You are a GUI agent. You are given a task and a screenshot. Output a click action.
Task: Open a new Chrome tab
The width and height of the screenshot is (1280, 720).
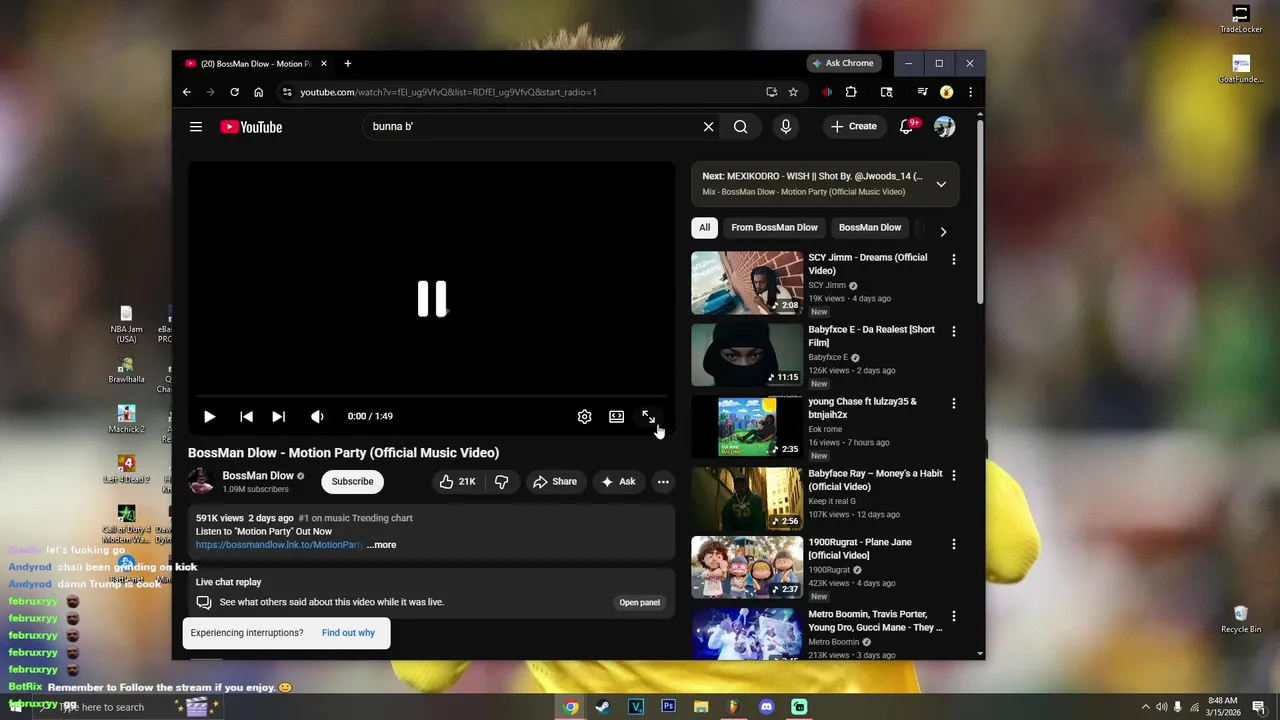(348, 64)
